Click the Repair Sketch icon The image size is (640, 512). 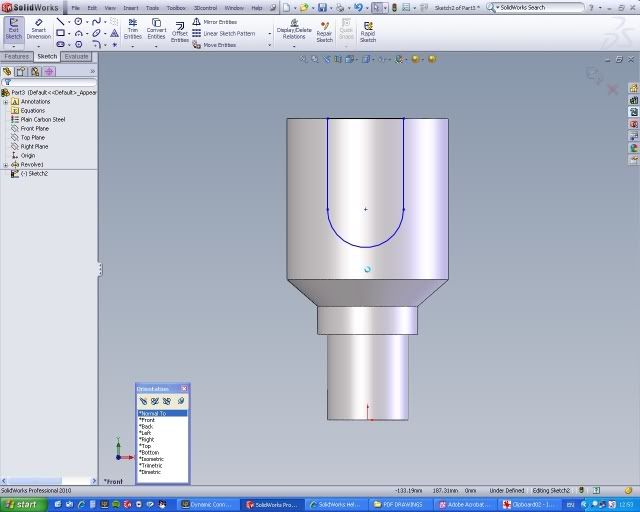(324, 28)
